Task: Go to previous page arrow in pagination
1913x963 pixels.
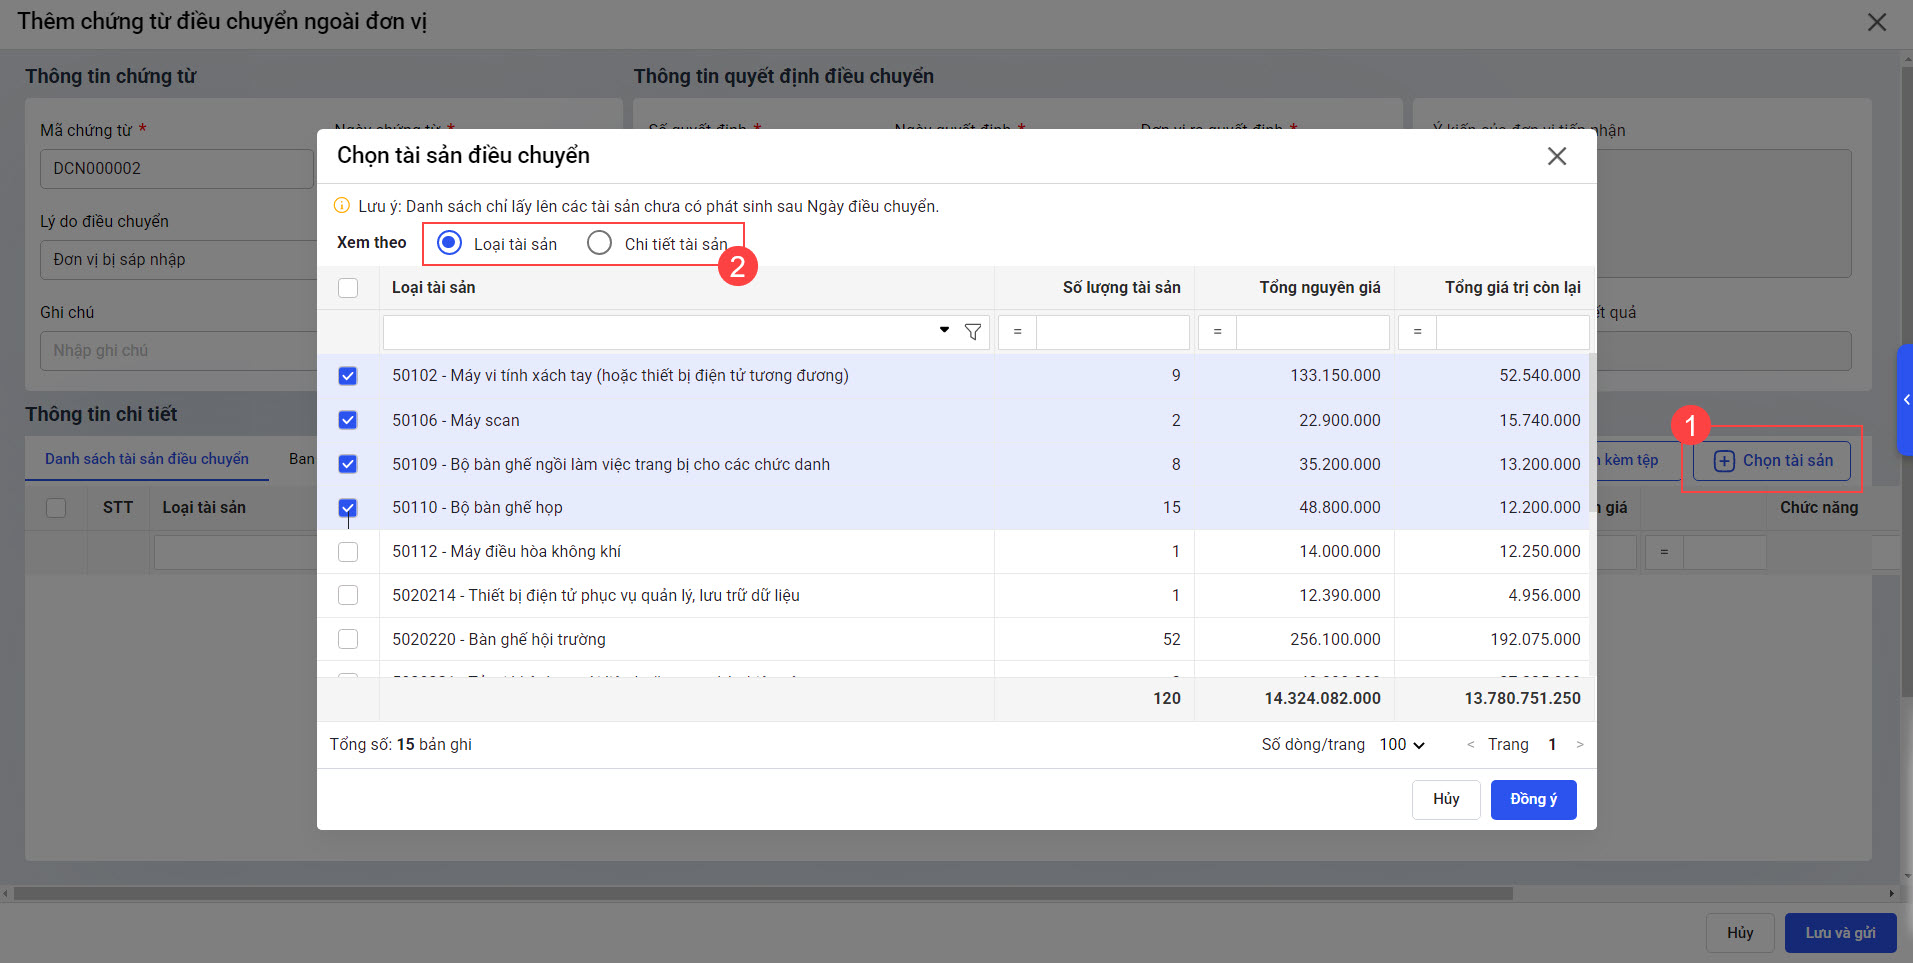Action: pos(1470,744)
